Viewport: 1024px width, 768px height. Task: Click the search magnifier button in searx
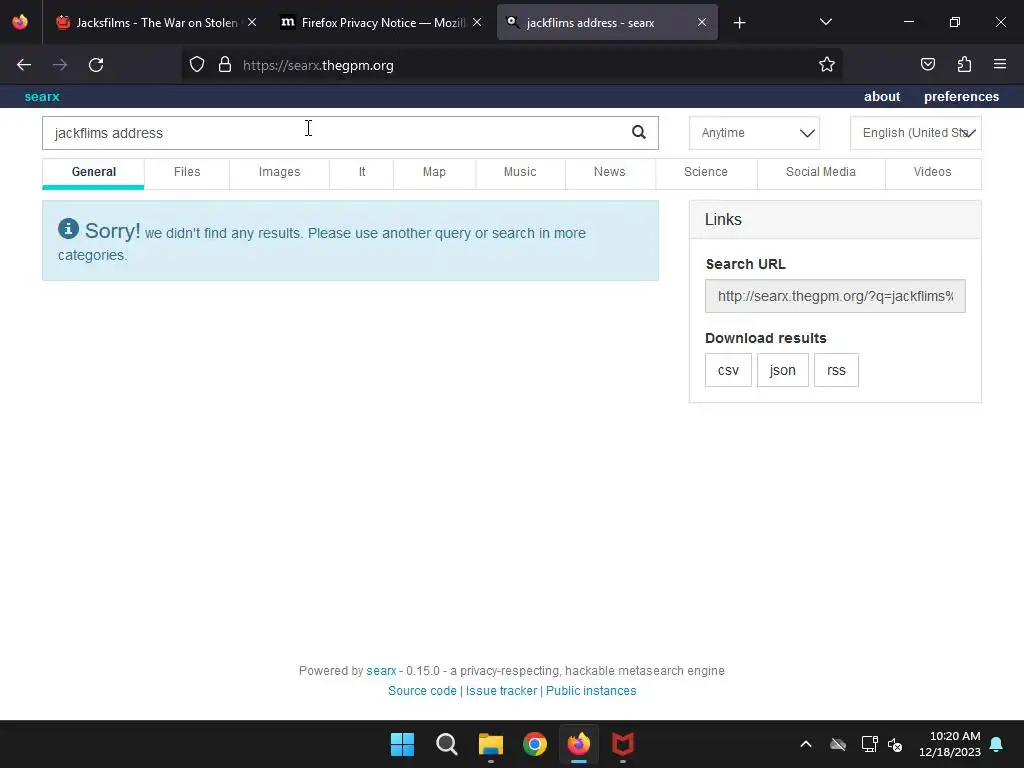(x=638, y=133)
